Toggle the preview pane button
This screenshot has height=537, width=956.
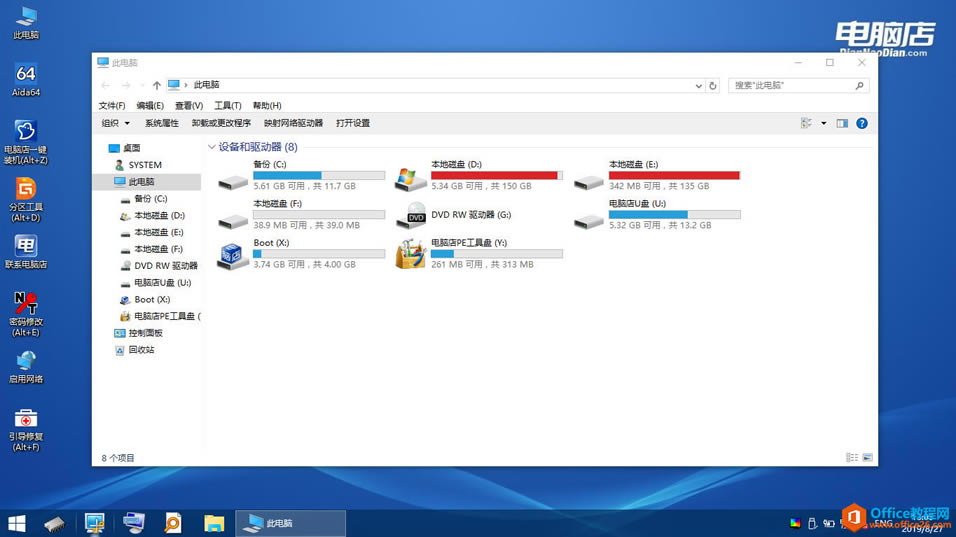842,123
